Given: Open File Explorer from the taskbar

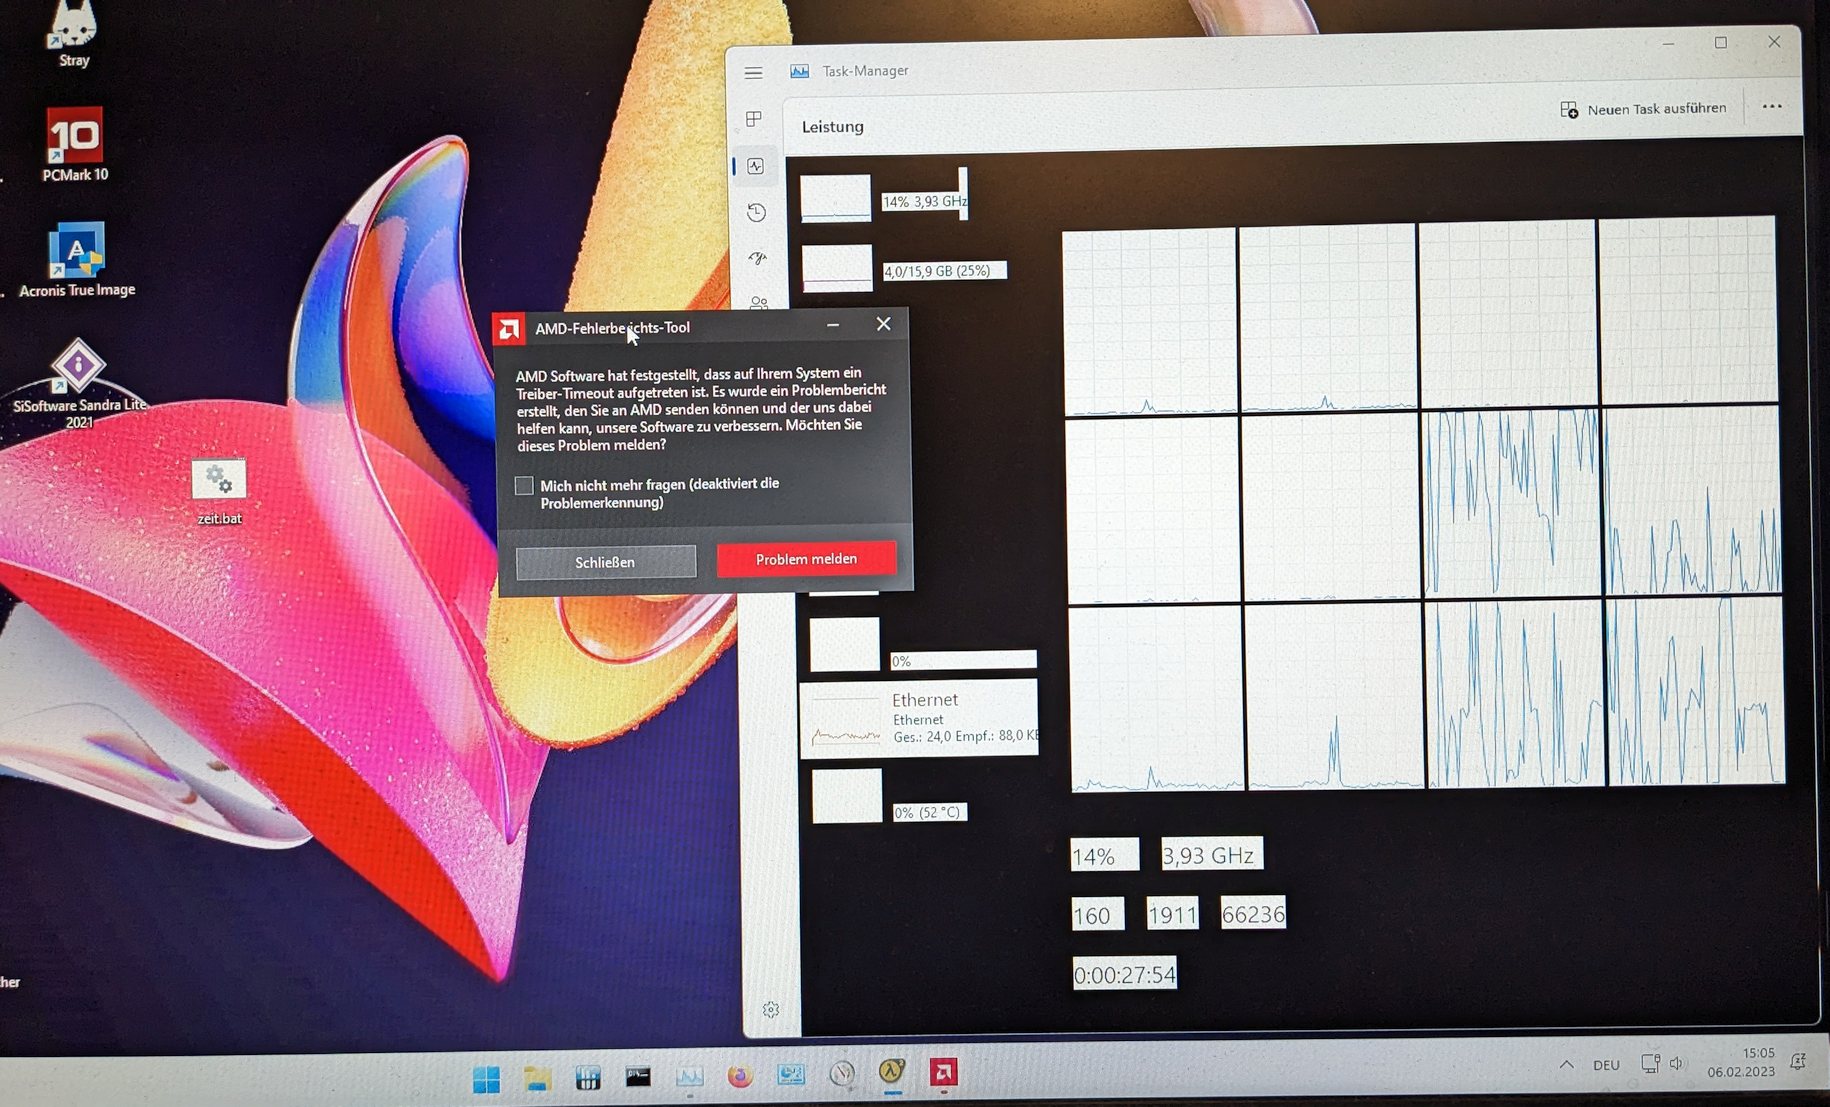Looking at the screenshot, I should [537, 1078].
